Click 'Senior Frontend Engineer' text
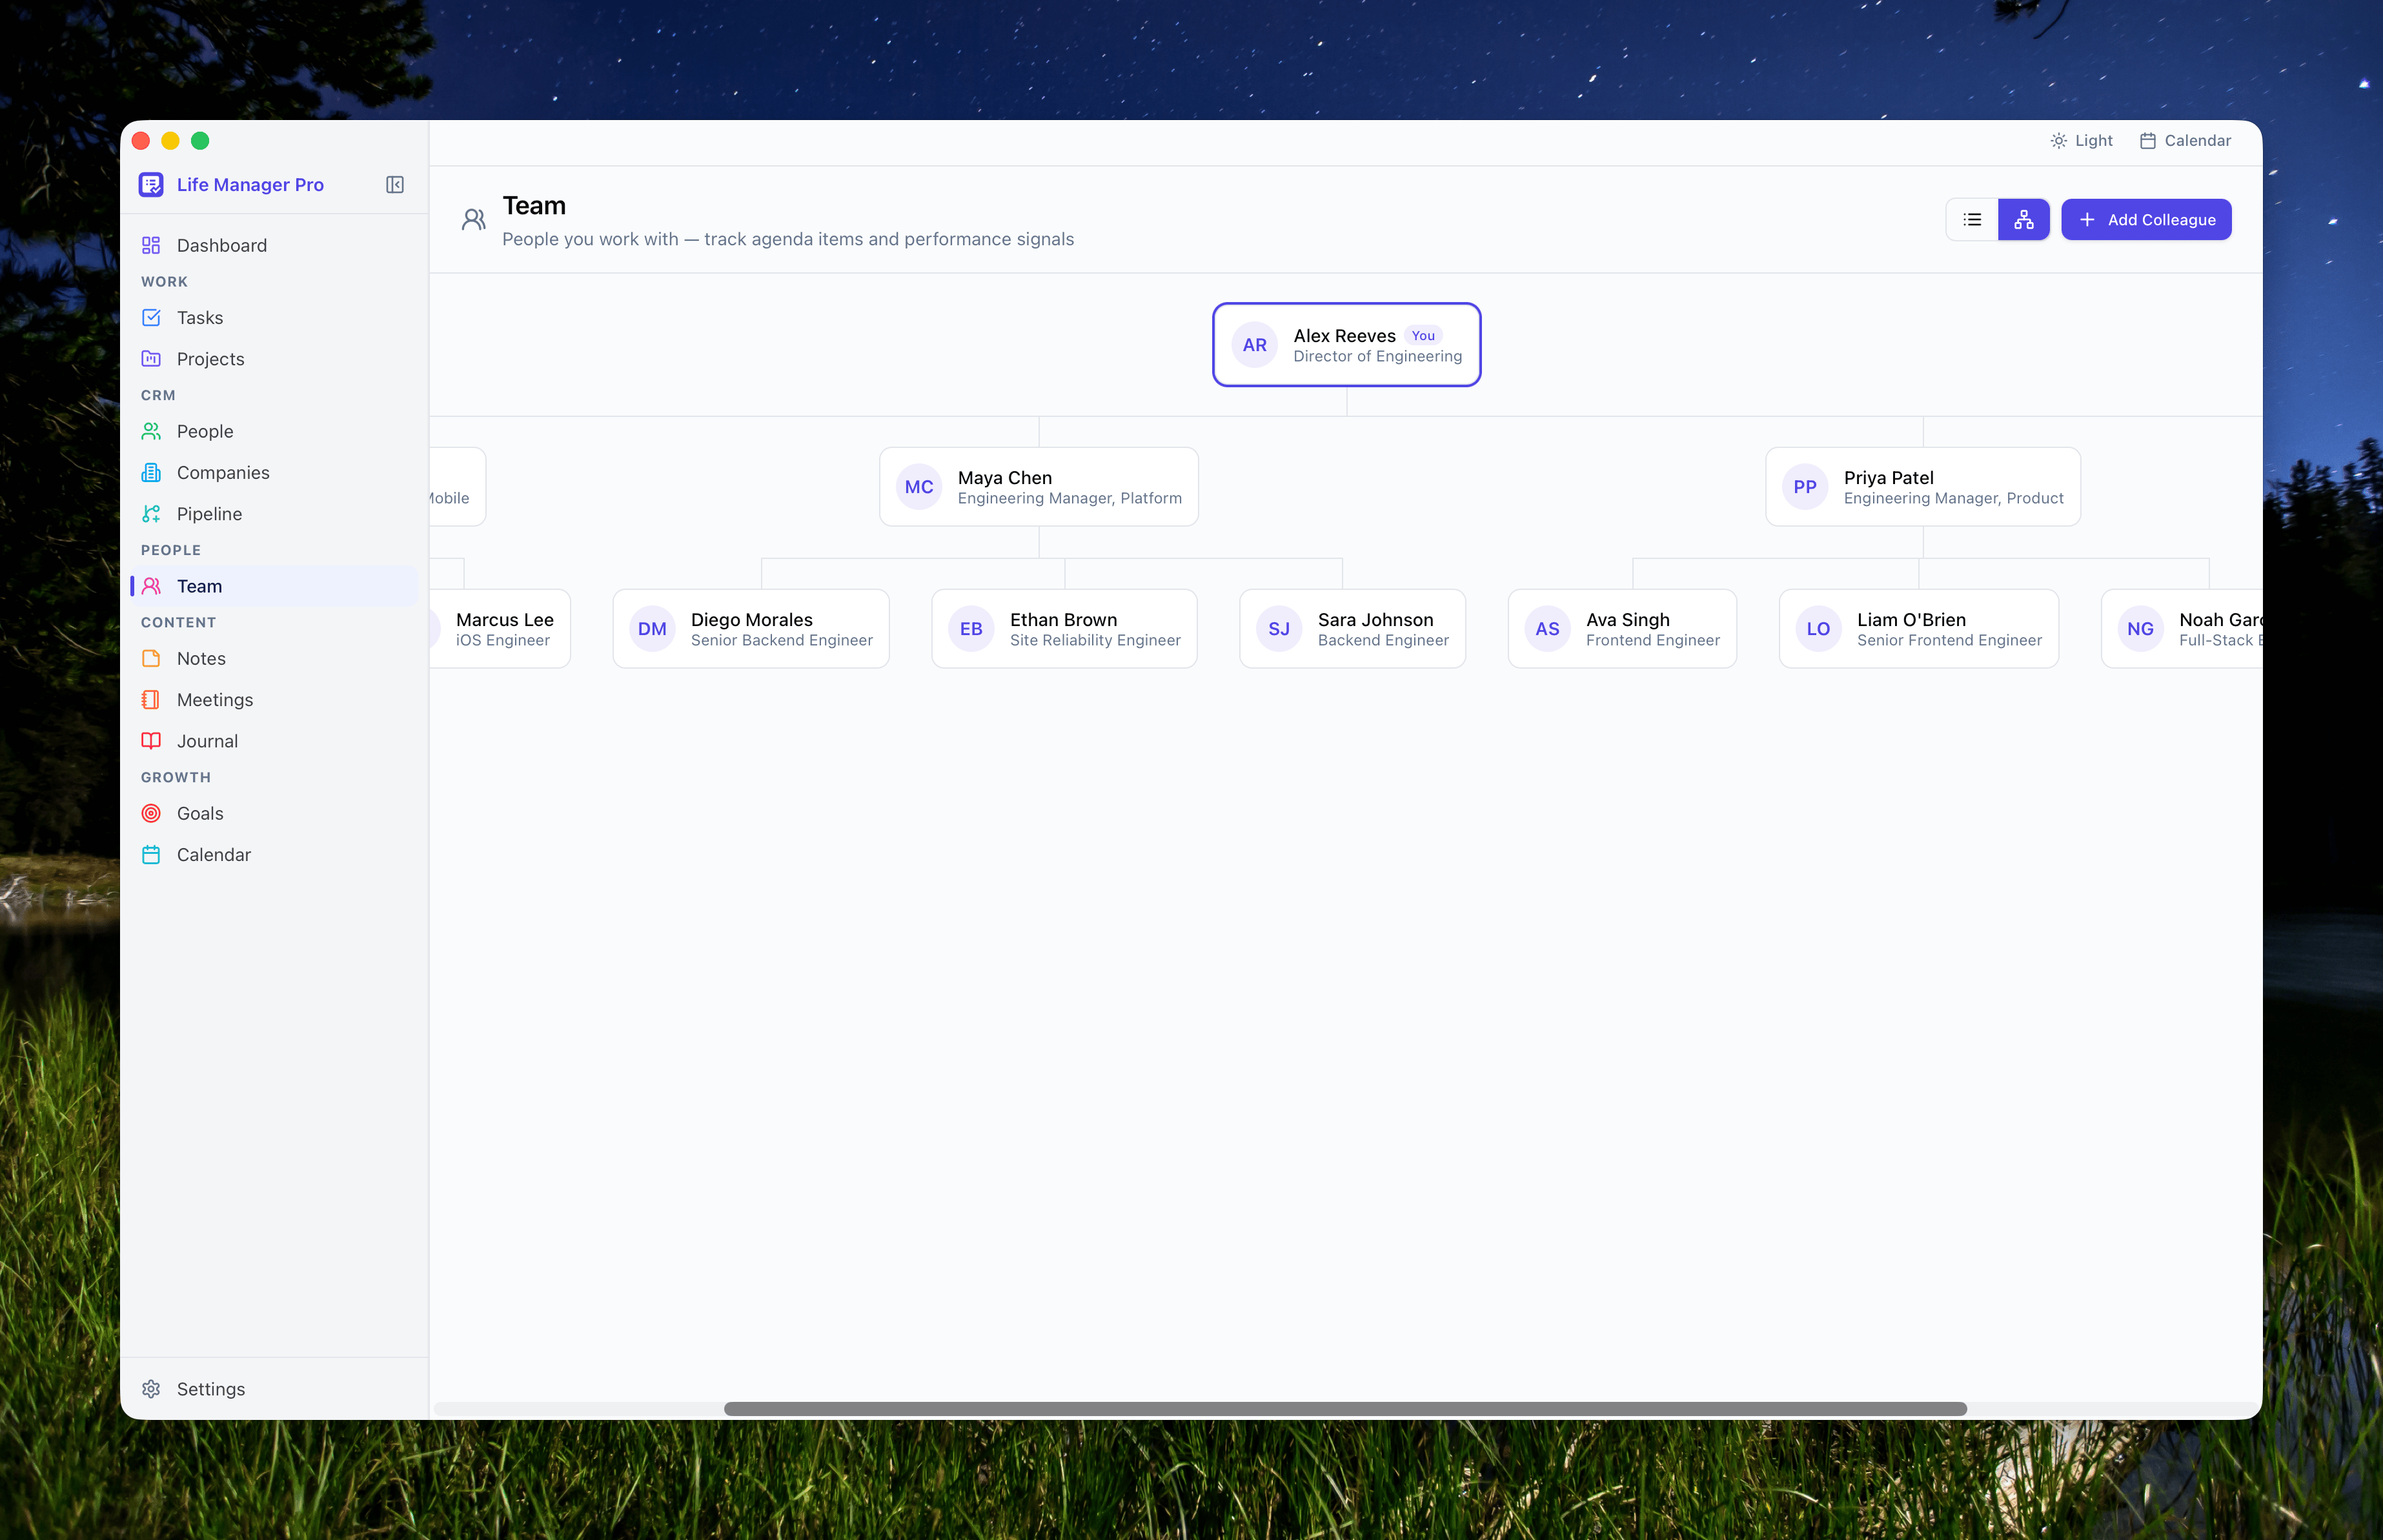The image size is (2383, 1540). [x=1949, y=640]
